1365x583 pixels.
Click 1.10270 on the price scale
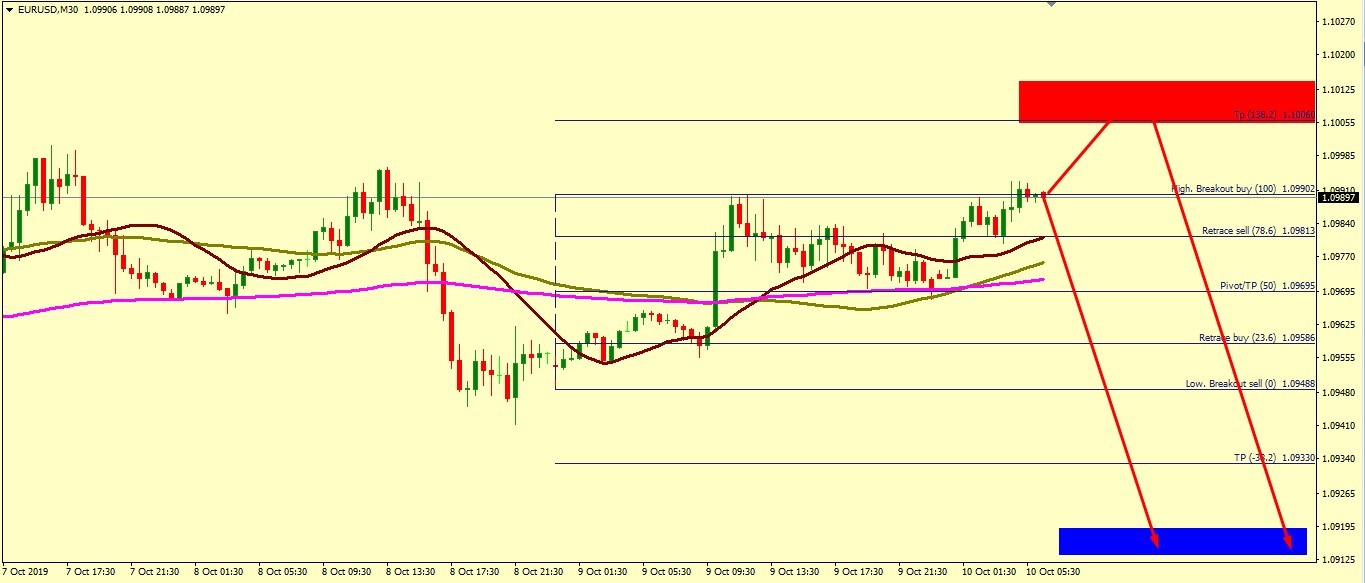coord(1338,21)
